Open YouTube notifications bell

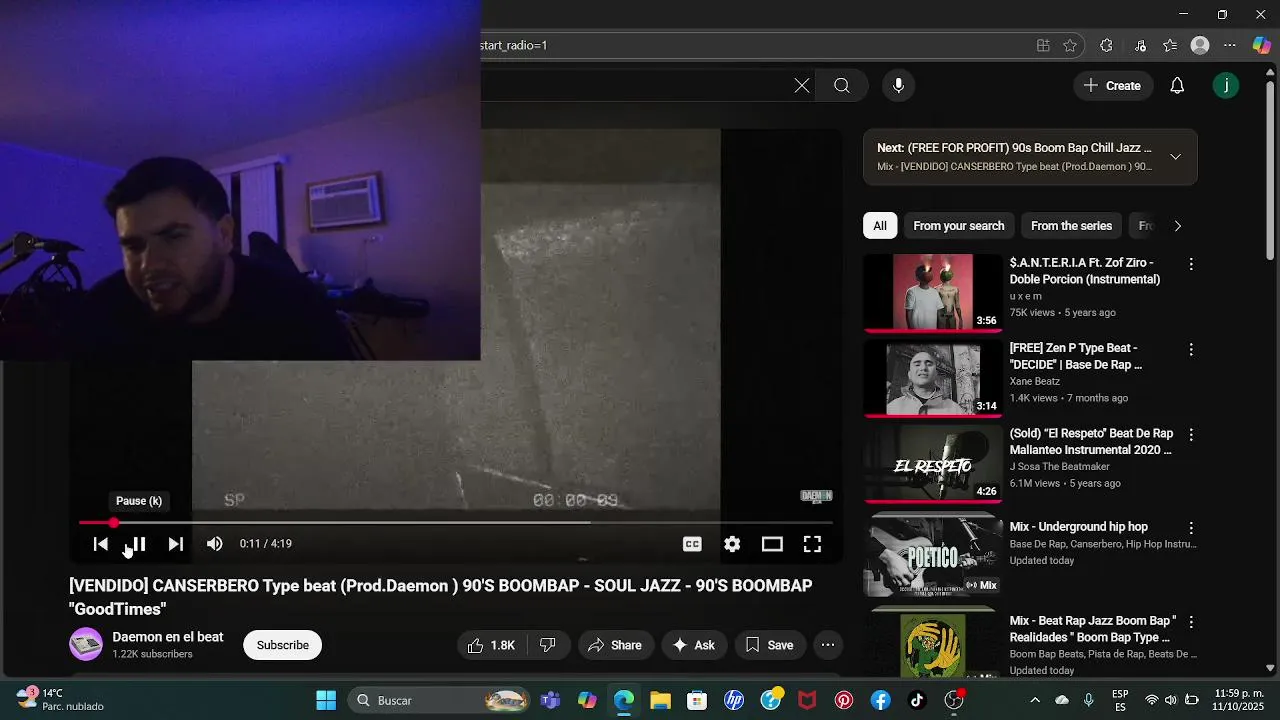click(1177, 86)
